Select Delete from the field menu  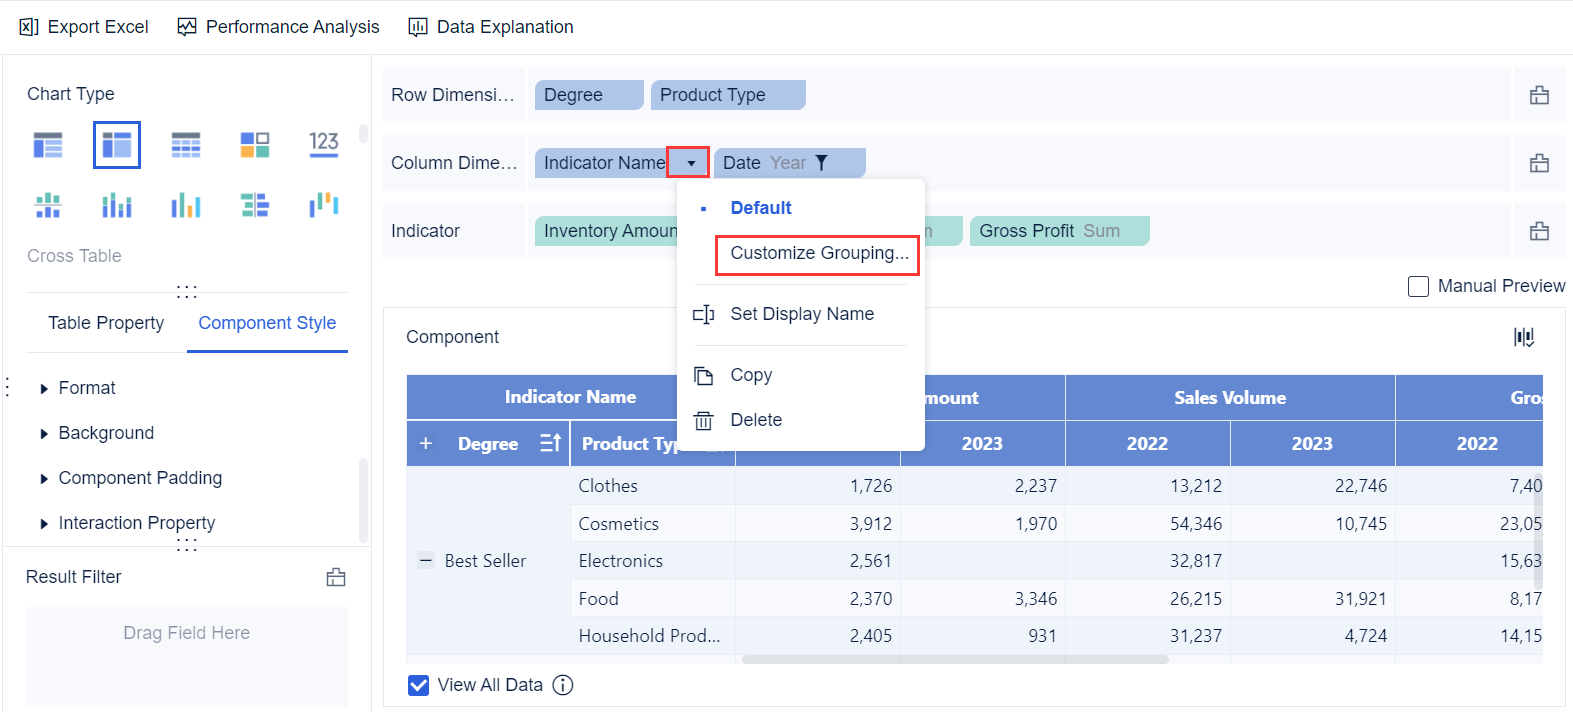point(756,420)
